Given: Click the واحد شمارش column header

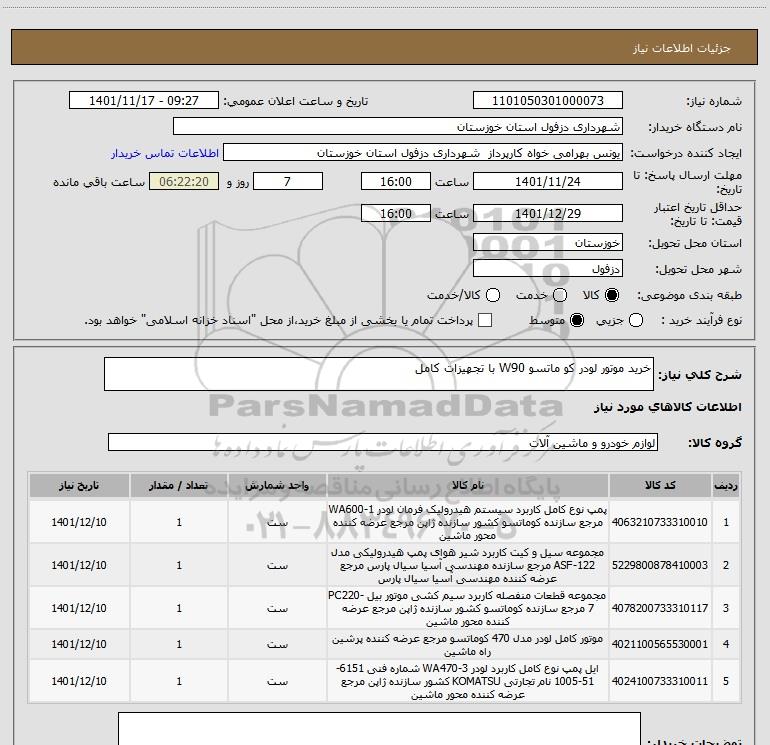Looking at the screenshot, I should coord(277,486).
